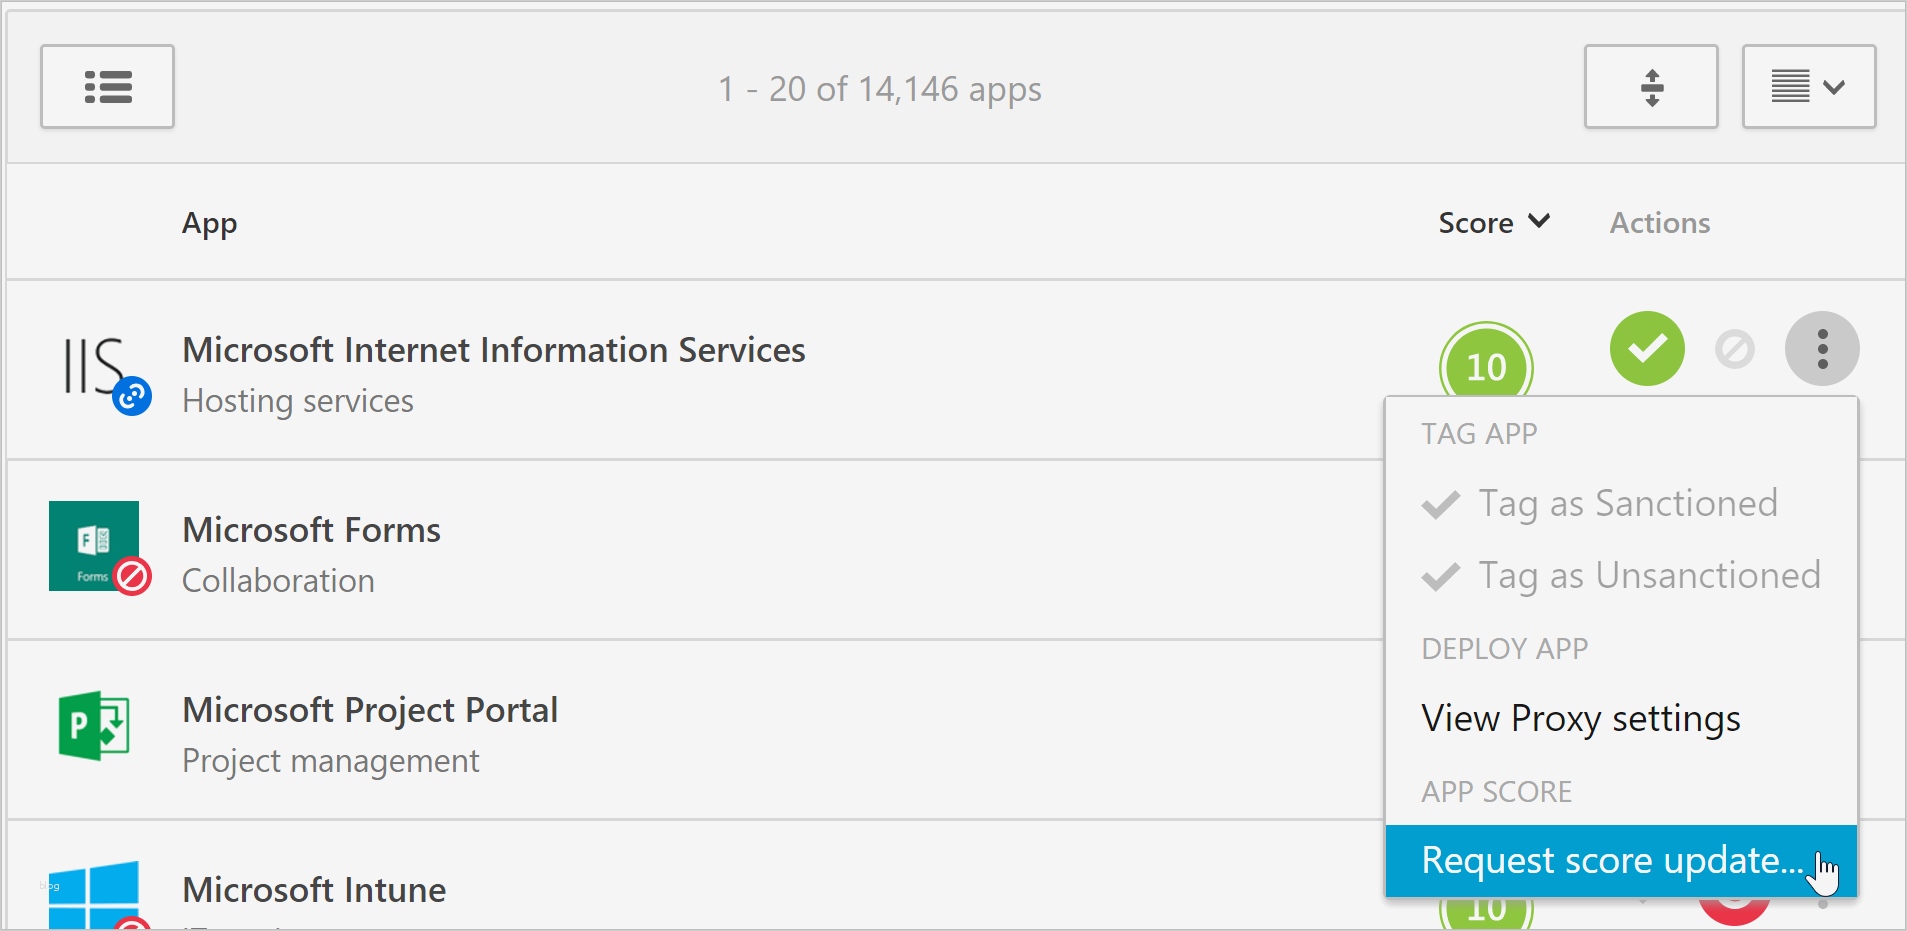The height and width of the screenshot is (931, 1907).
Task: Toggle the Unsanctioned icon for IIS
Action: 1734,349
